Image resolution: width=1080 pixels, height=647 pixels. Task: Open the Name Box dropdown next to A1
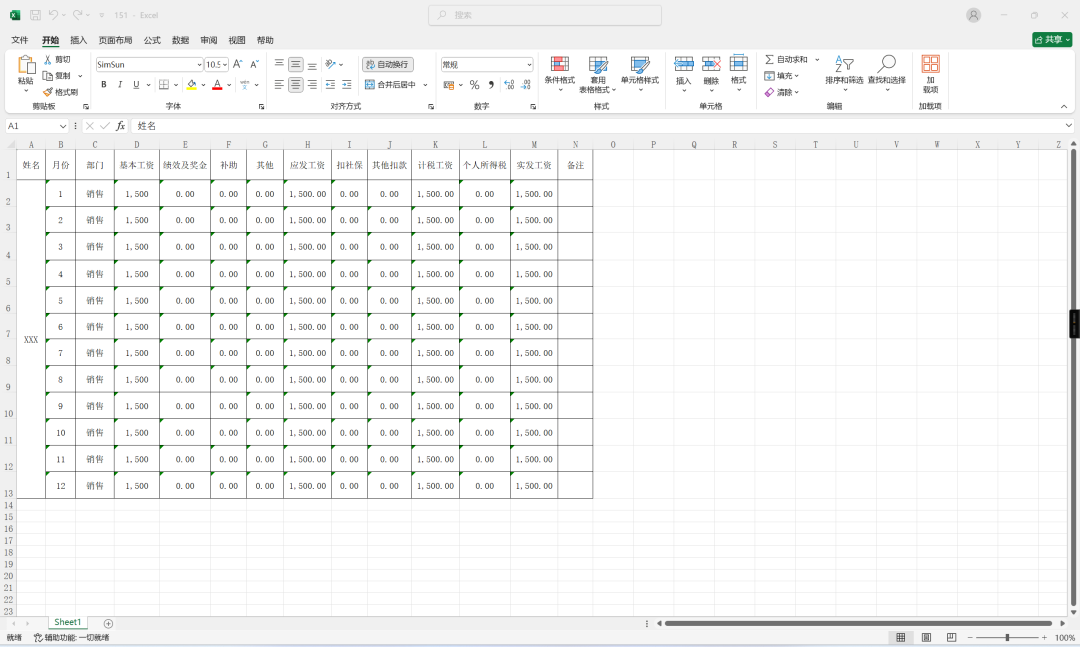pos(63,126)
